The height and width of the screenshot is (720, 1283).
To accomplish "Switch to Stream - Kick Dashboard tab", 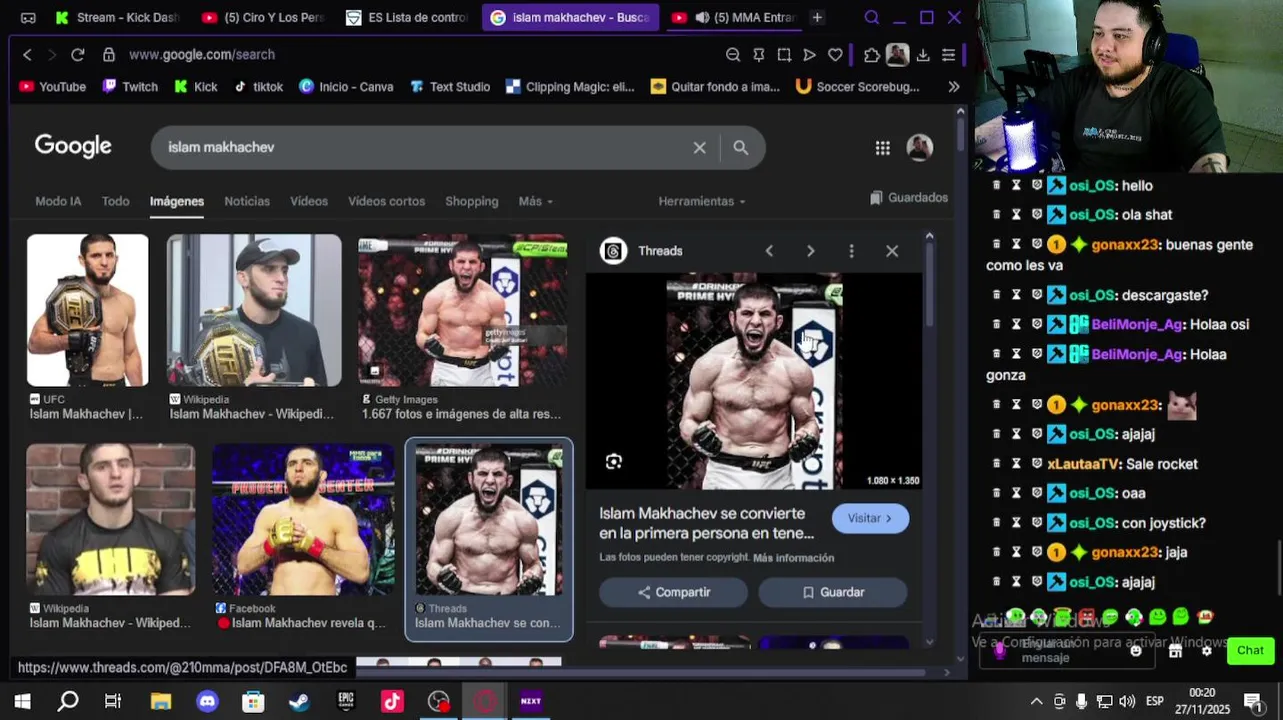I will point(116,17).
